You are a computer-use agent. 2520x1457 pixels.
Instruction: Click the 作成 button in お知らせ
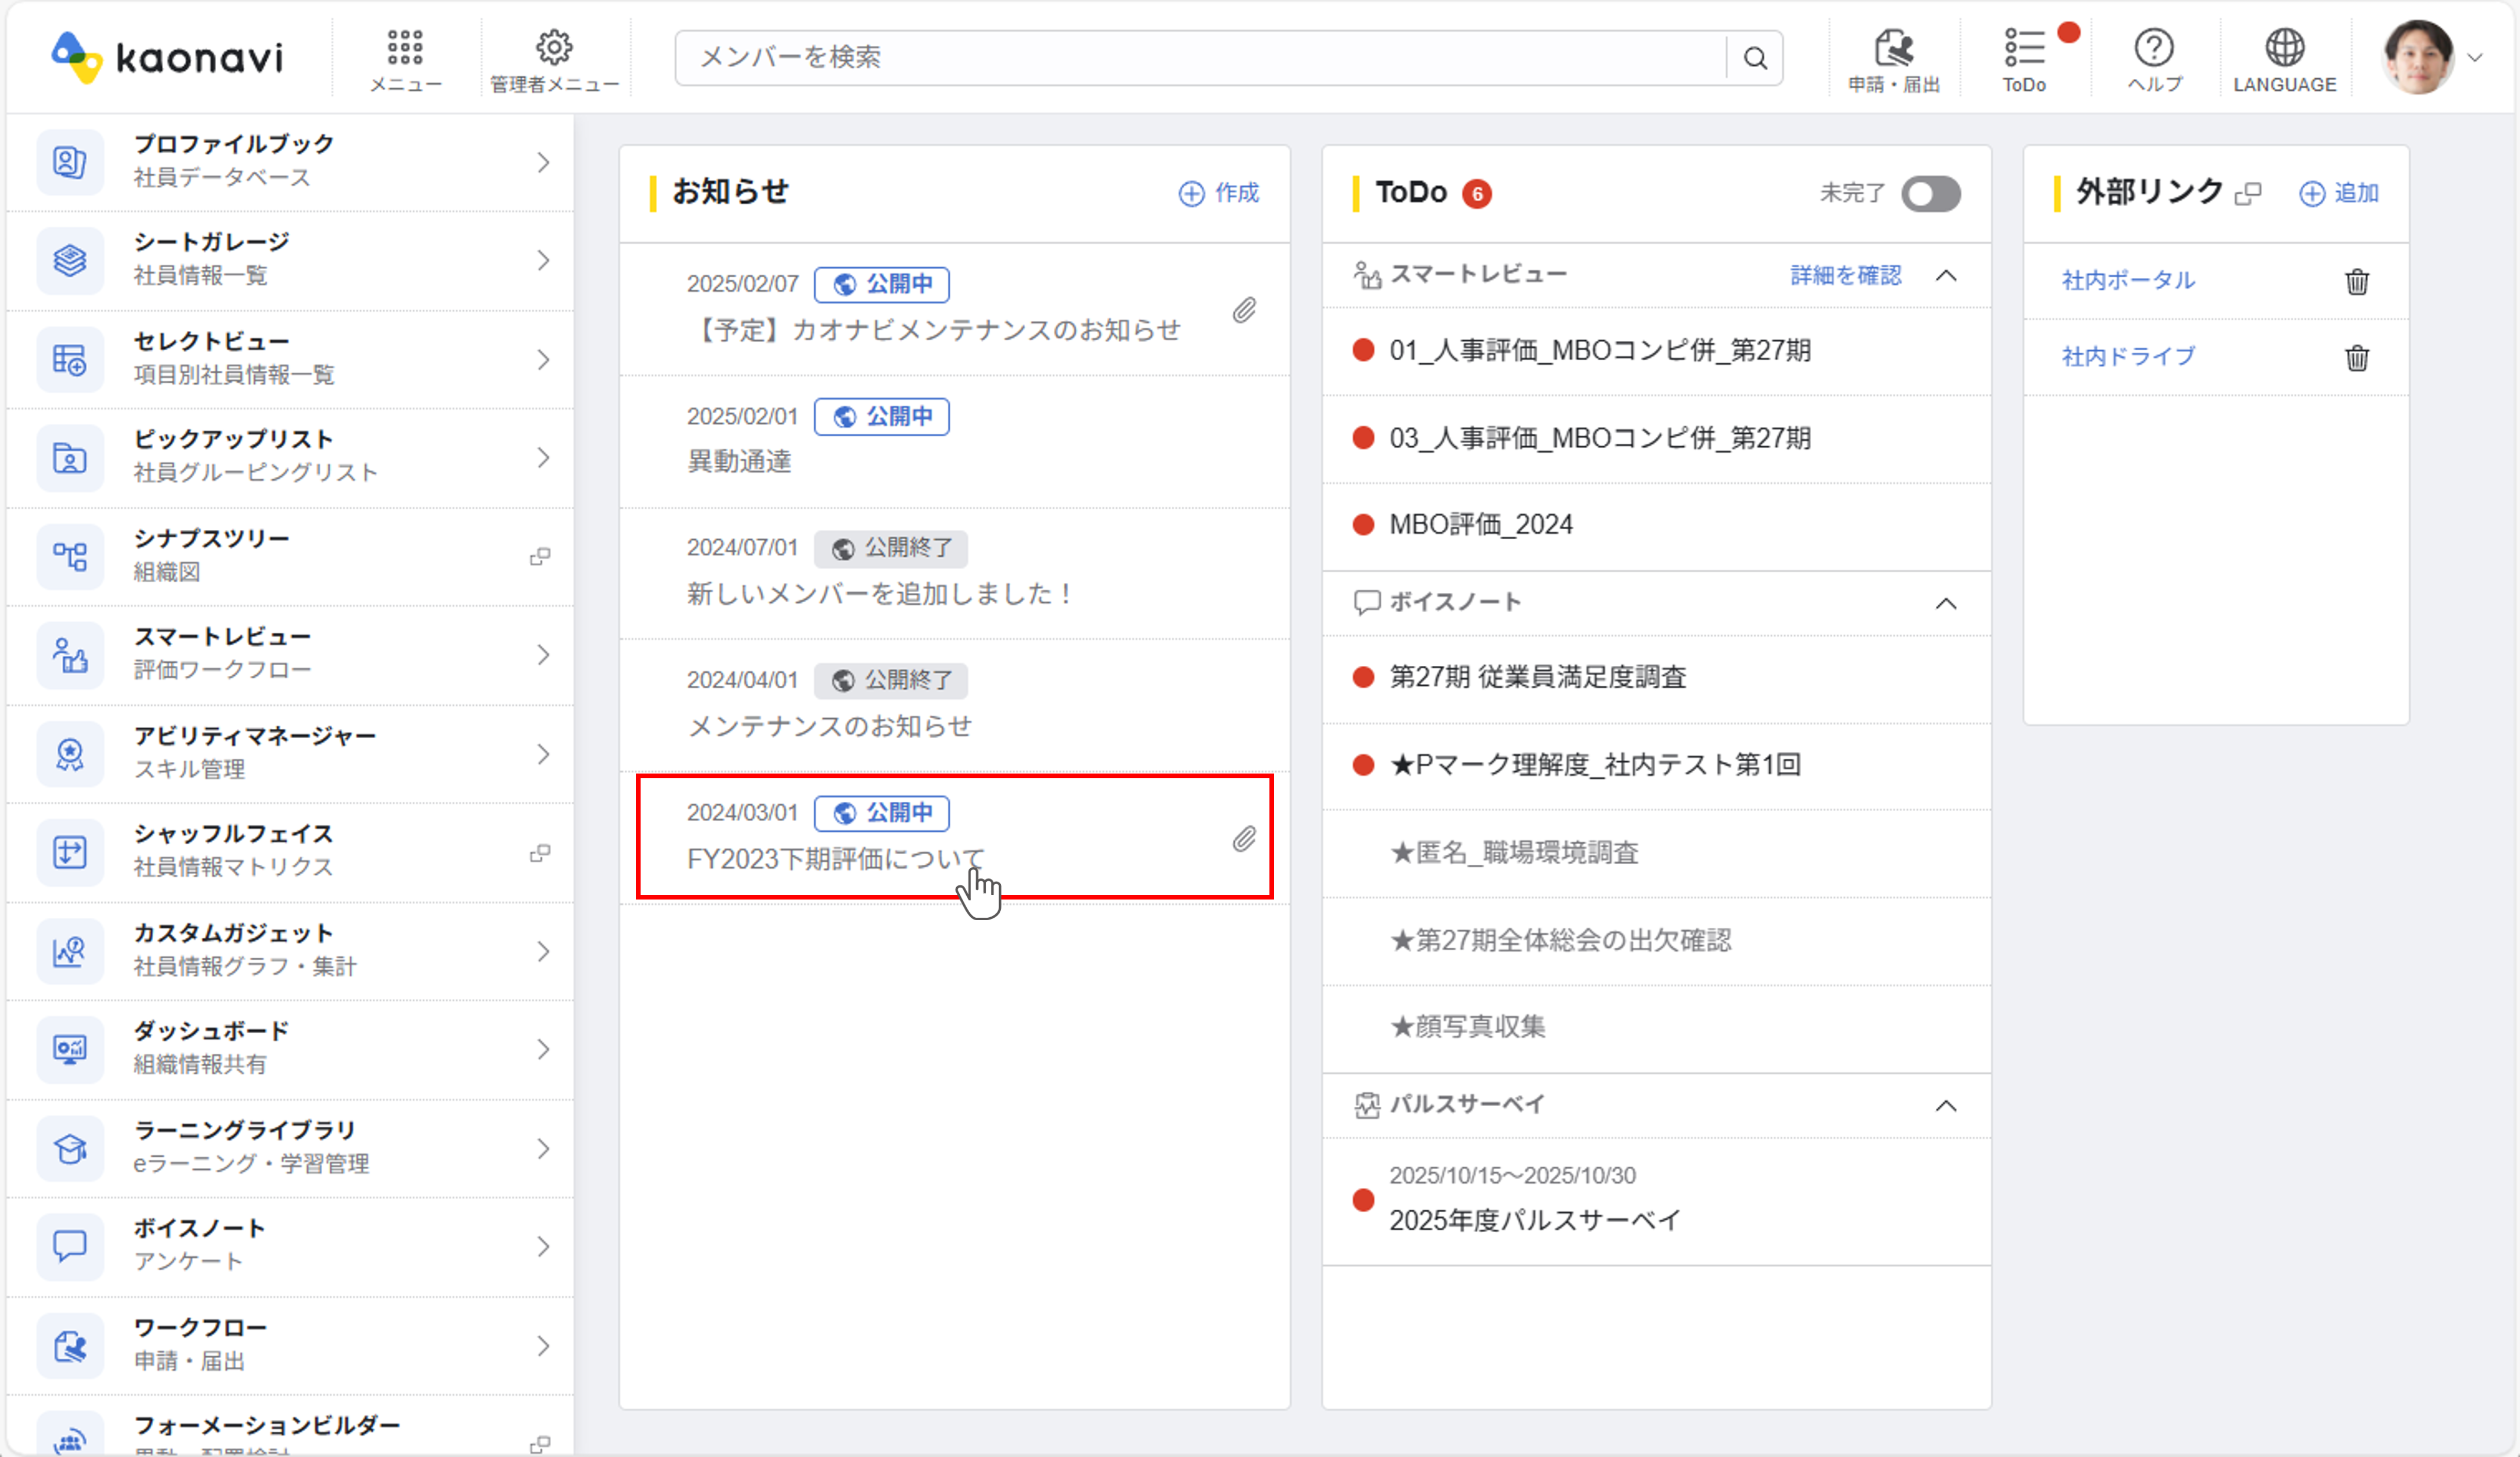pyautogui.click(x=1219, y=193)
